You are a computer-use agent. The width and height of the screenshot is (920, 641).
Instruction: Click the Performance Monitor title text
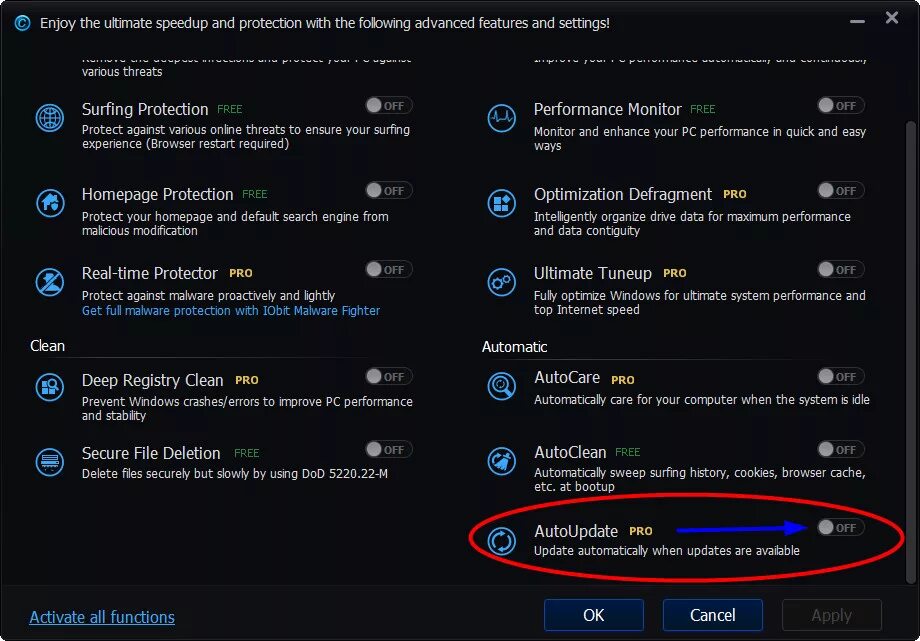pyautogui.click(x=607, y=109)
